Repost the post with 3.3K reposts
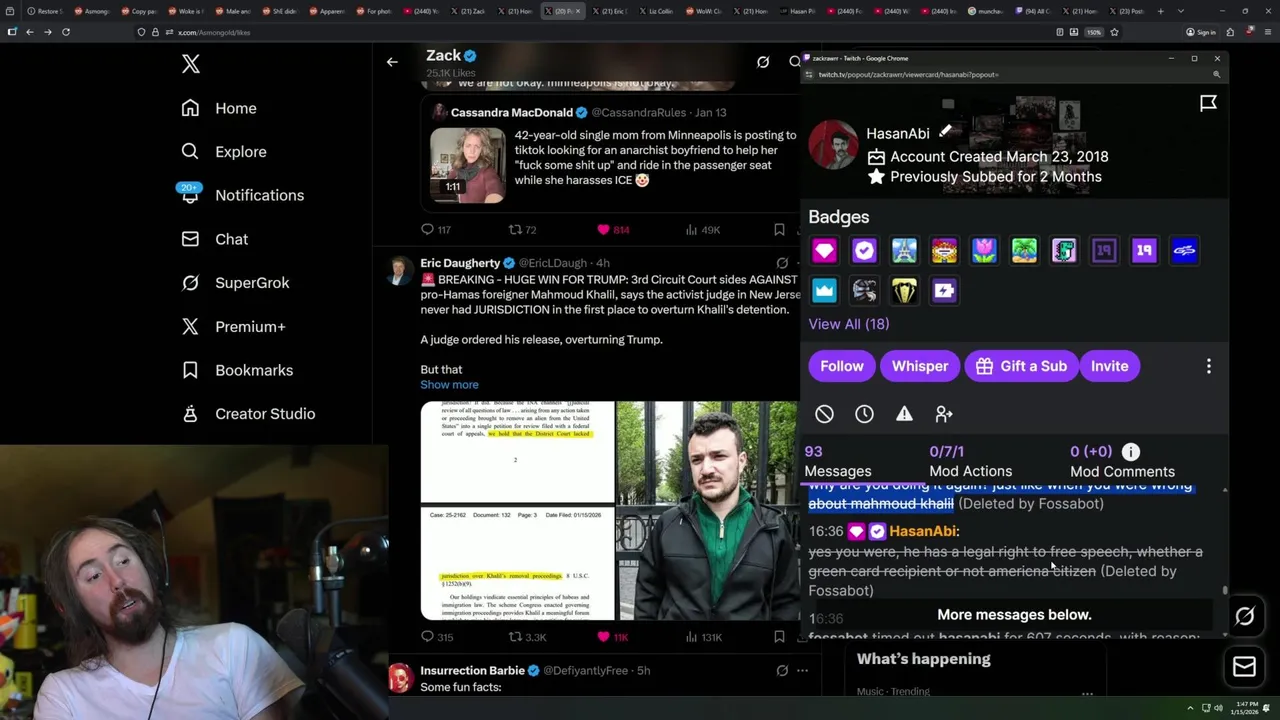Image resolution: width=1280 pixels, height=720 pixels. pyautogui.click(x=527, y=637)
